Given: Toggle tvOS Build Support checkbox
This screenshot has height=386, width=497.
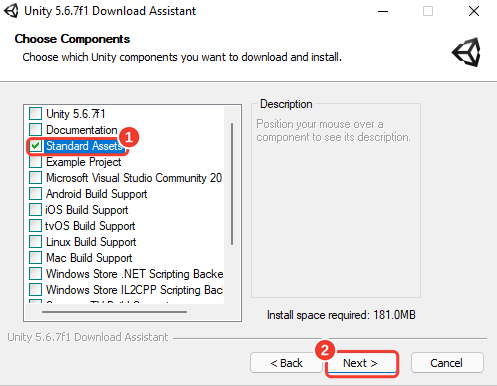Looking at the screenshot, I should tap(35, 226).
